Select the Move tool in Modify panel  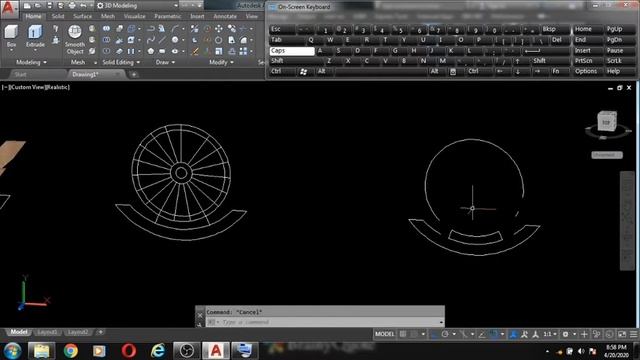[219, 29]
